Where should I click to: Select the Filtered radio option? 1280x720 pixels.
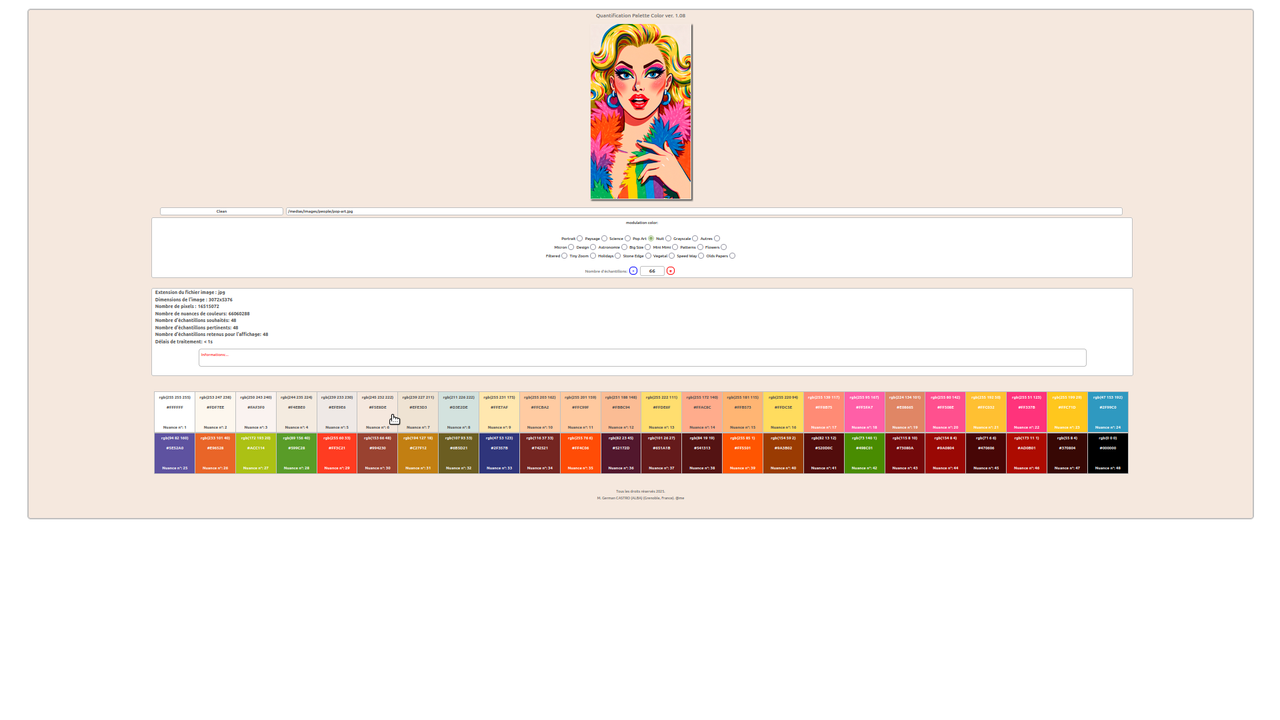564,256
